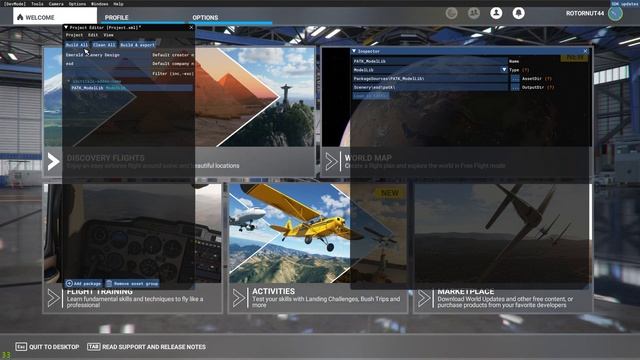Click the Discovery Flights arrow icon
The width and height of the screenshot is (640, 360).
[53, 162]
